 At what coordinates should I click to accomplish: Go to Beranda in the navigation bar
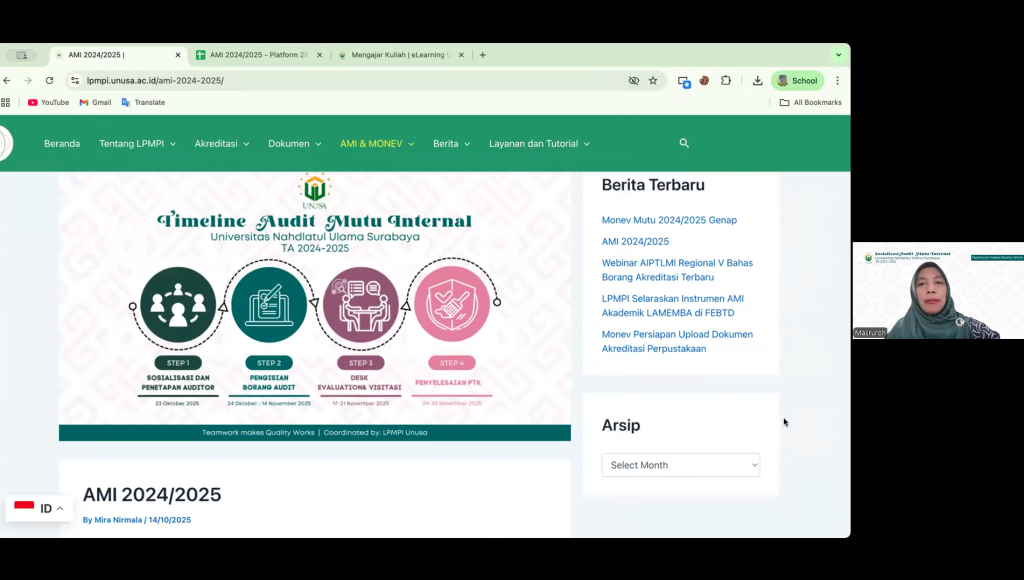click(x=62, y=144)
